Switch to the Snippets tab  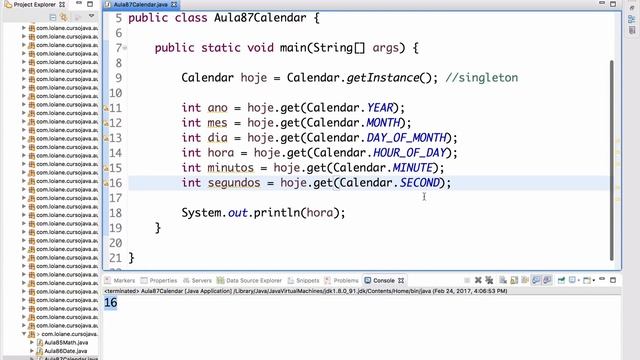tap(303, 280)
